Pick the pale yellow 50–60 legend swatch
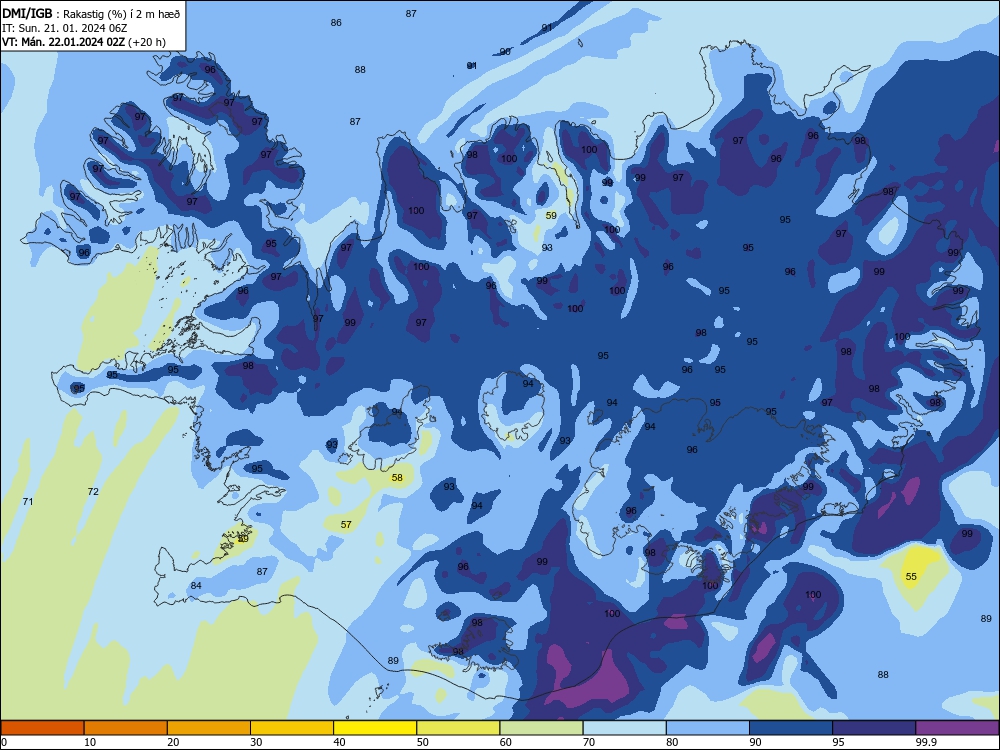This screenshot has height=750, width=1000. pos(459,728)
